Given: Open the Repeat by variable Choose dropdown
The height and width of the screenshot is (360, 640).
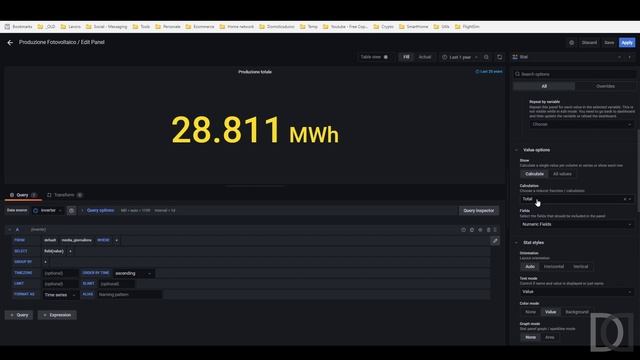Looking at the screenshot, I should pos(581,124).
